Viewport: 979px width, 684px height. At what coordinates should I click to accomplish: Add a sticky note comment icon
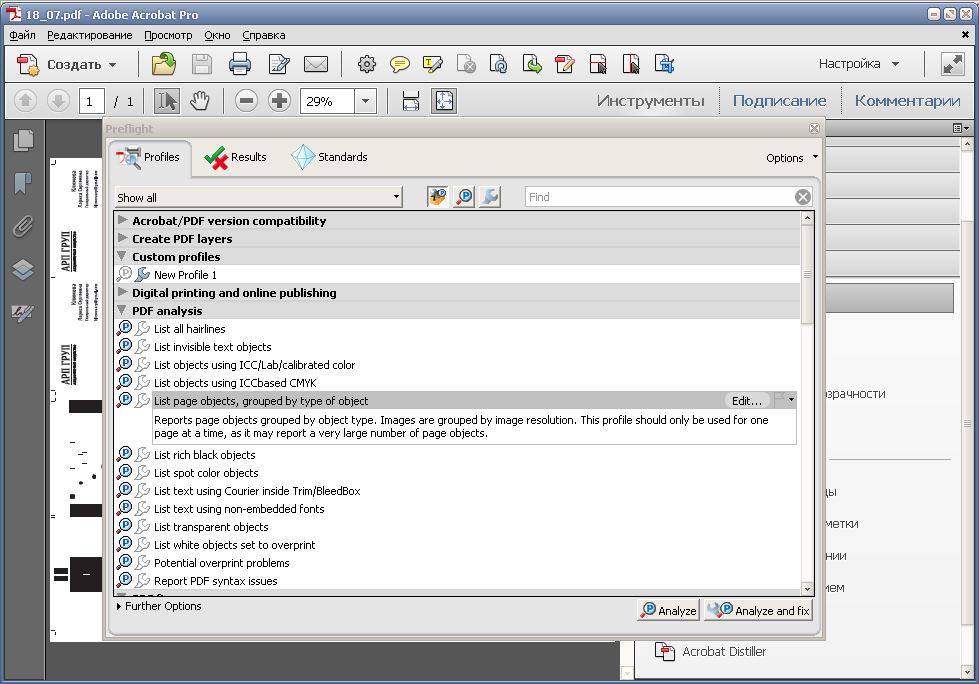pos(400,64)
